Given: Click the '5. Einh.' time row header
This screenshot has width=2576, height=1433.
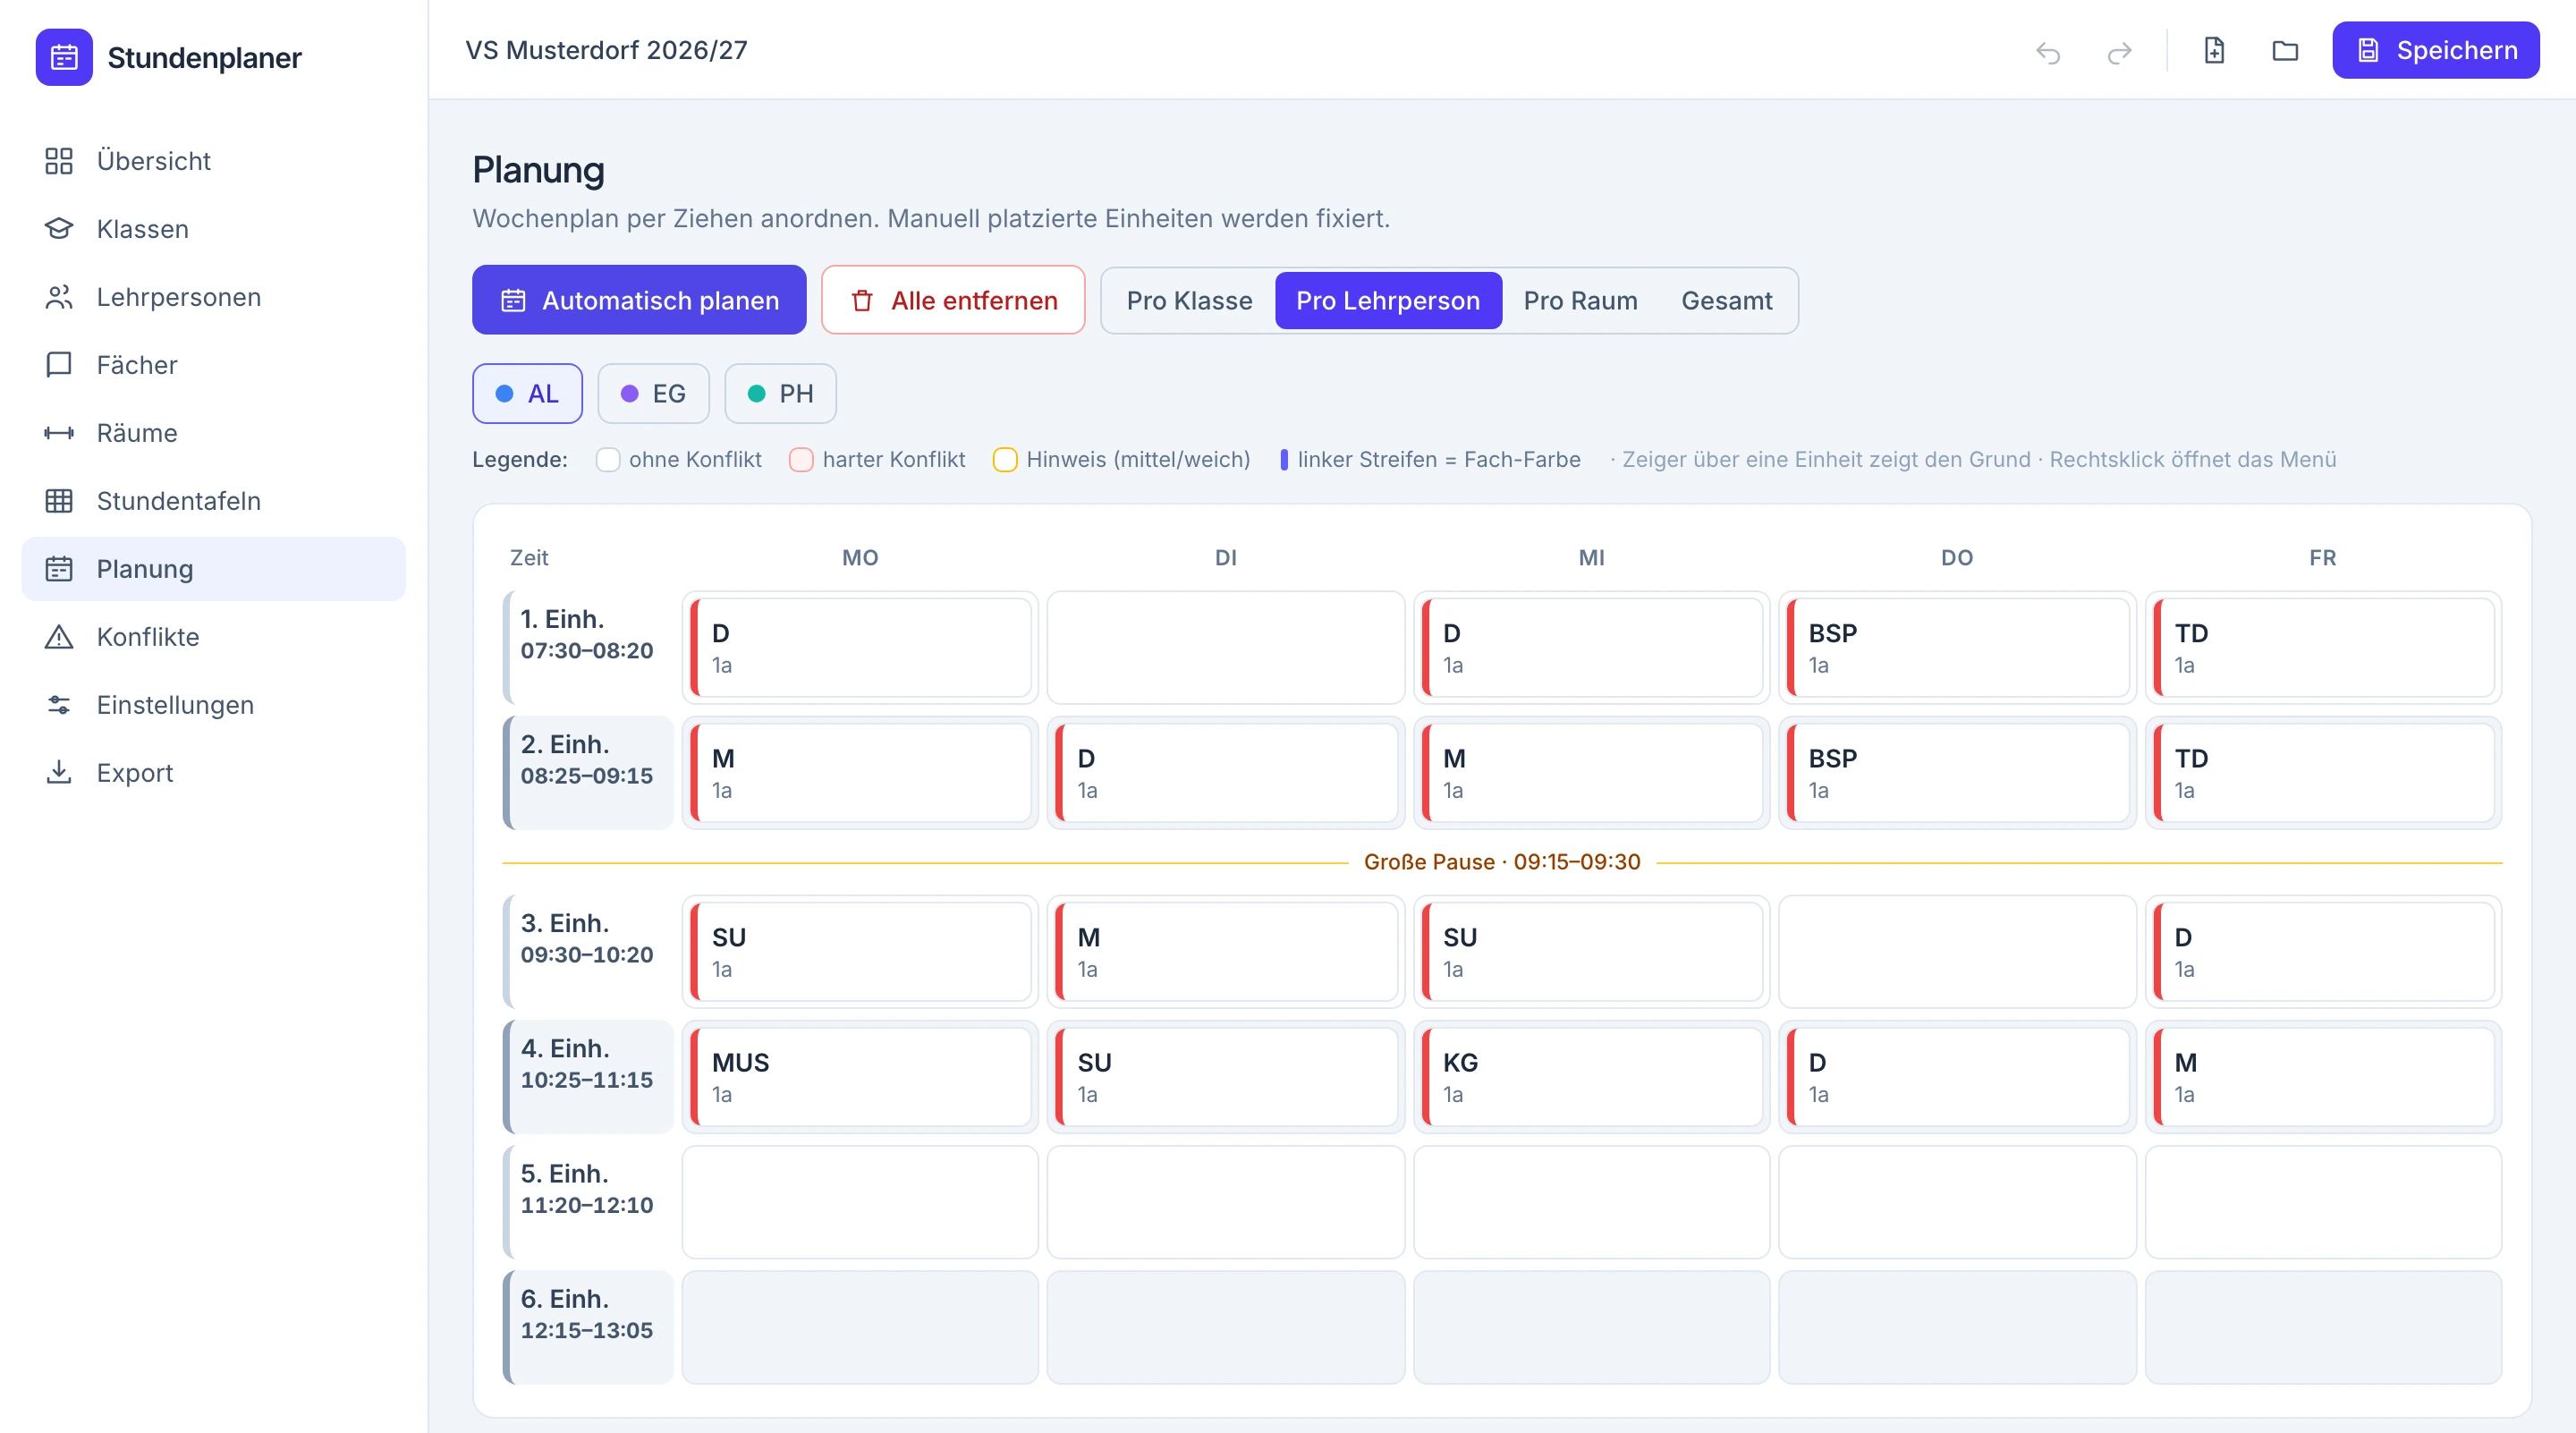Looking at the screenshot, I should click(x=588, y=1202).
